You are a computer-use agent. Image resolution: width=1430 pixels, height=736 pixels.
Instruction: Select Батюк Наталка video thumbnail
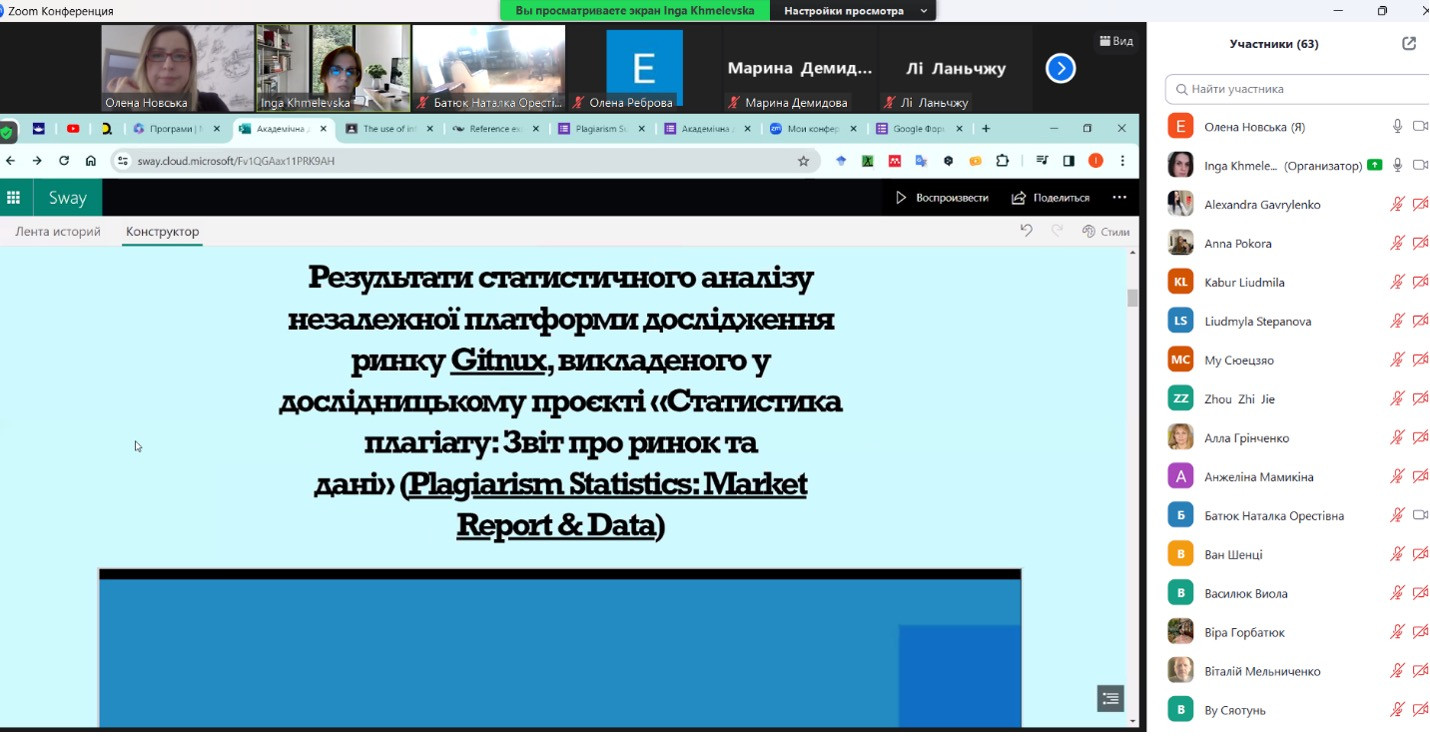(489, 68)
